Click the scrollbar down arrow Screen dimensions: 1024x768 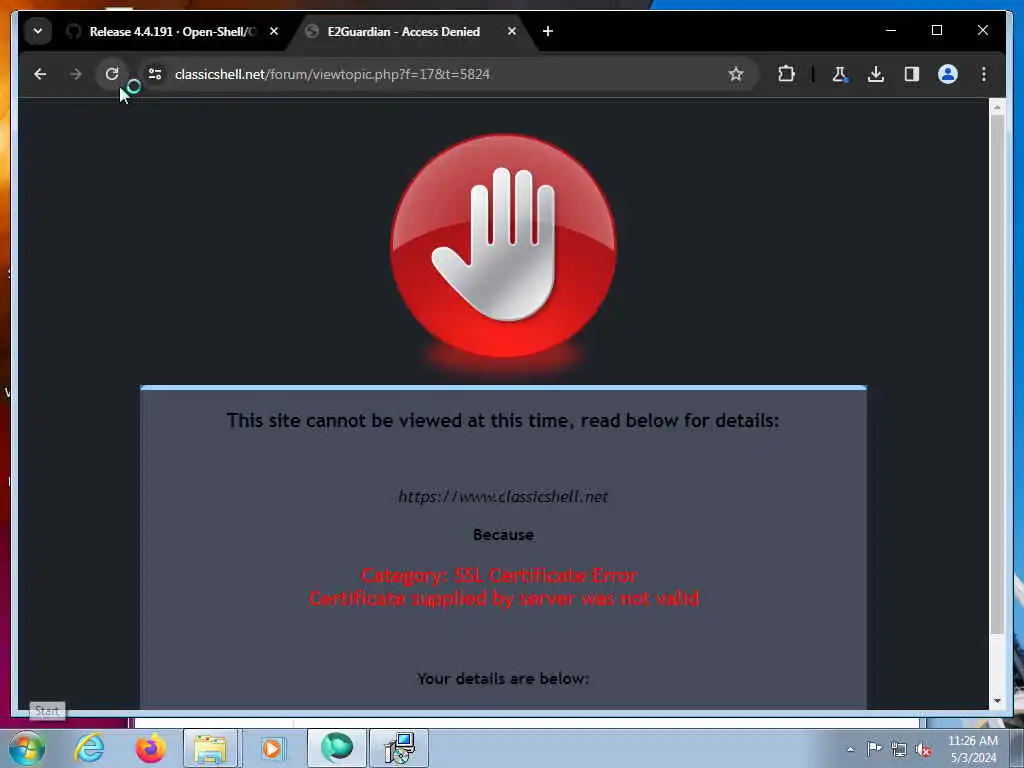click(x=997, y=701)
